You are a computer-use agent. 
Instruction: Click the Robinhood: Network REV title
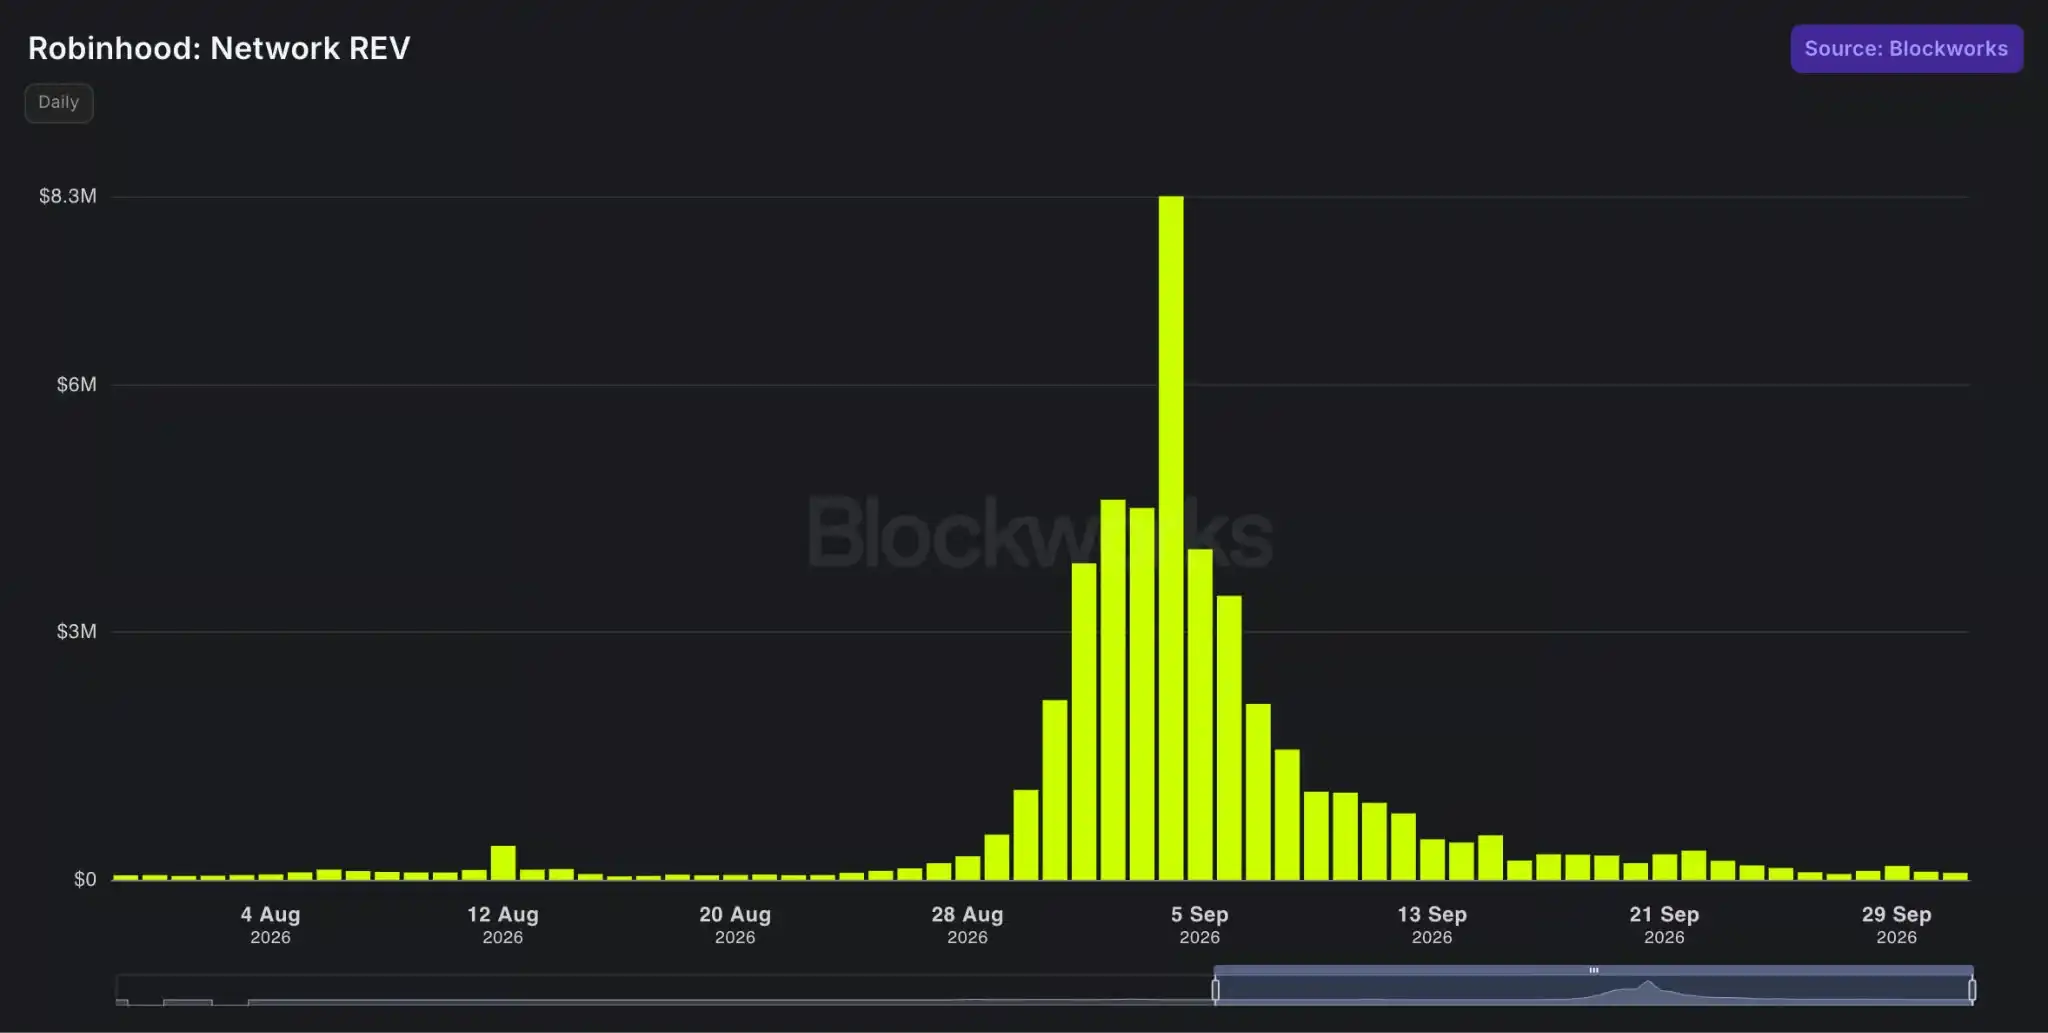[x=219, y=48]
